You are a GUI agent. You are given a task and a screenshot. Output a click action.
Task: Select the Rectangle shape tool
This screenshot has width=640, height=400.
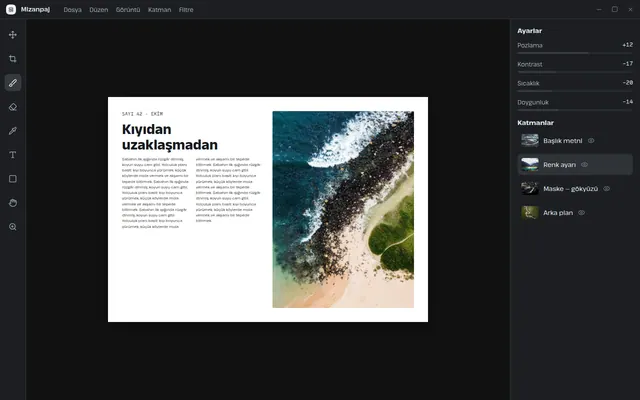[x=13, y=179]
